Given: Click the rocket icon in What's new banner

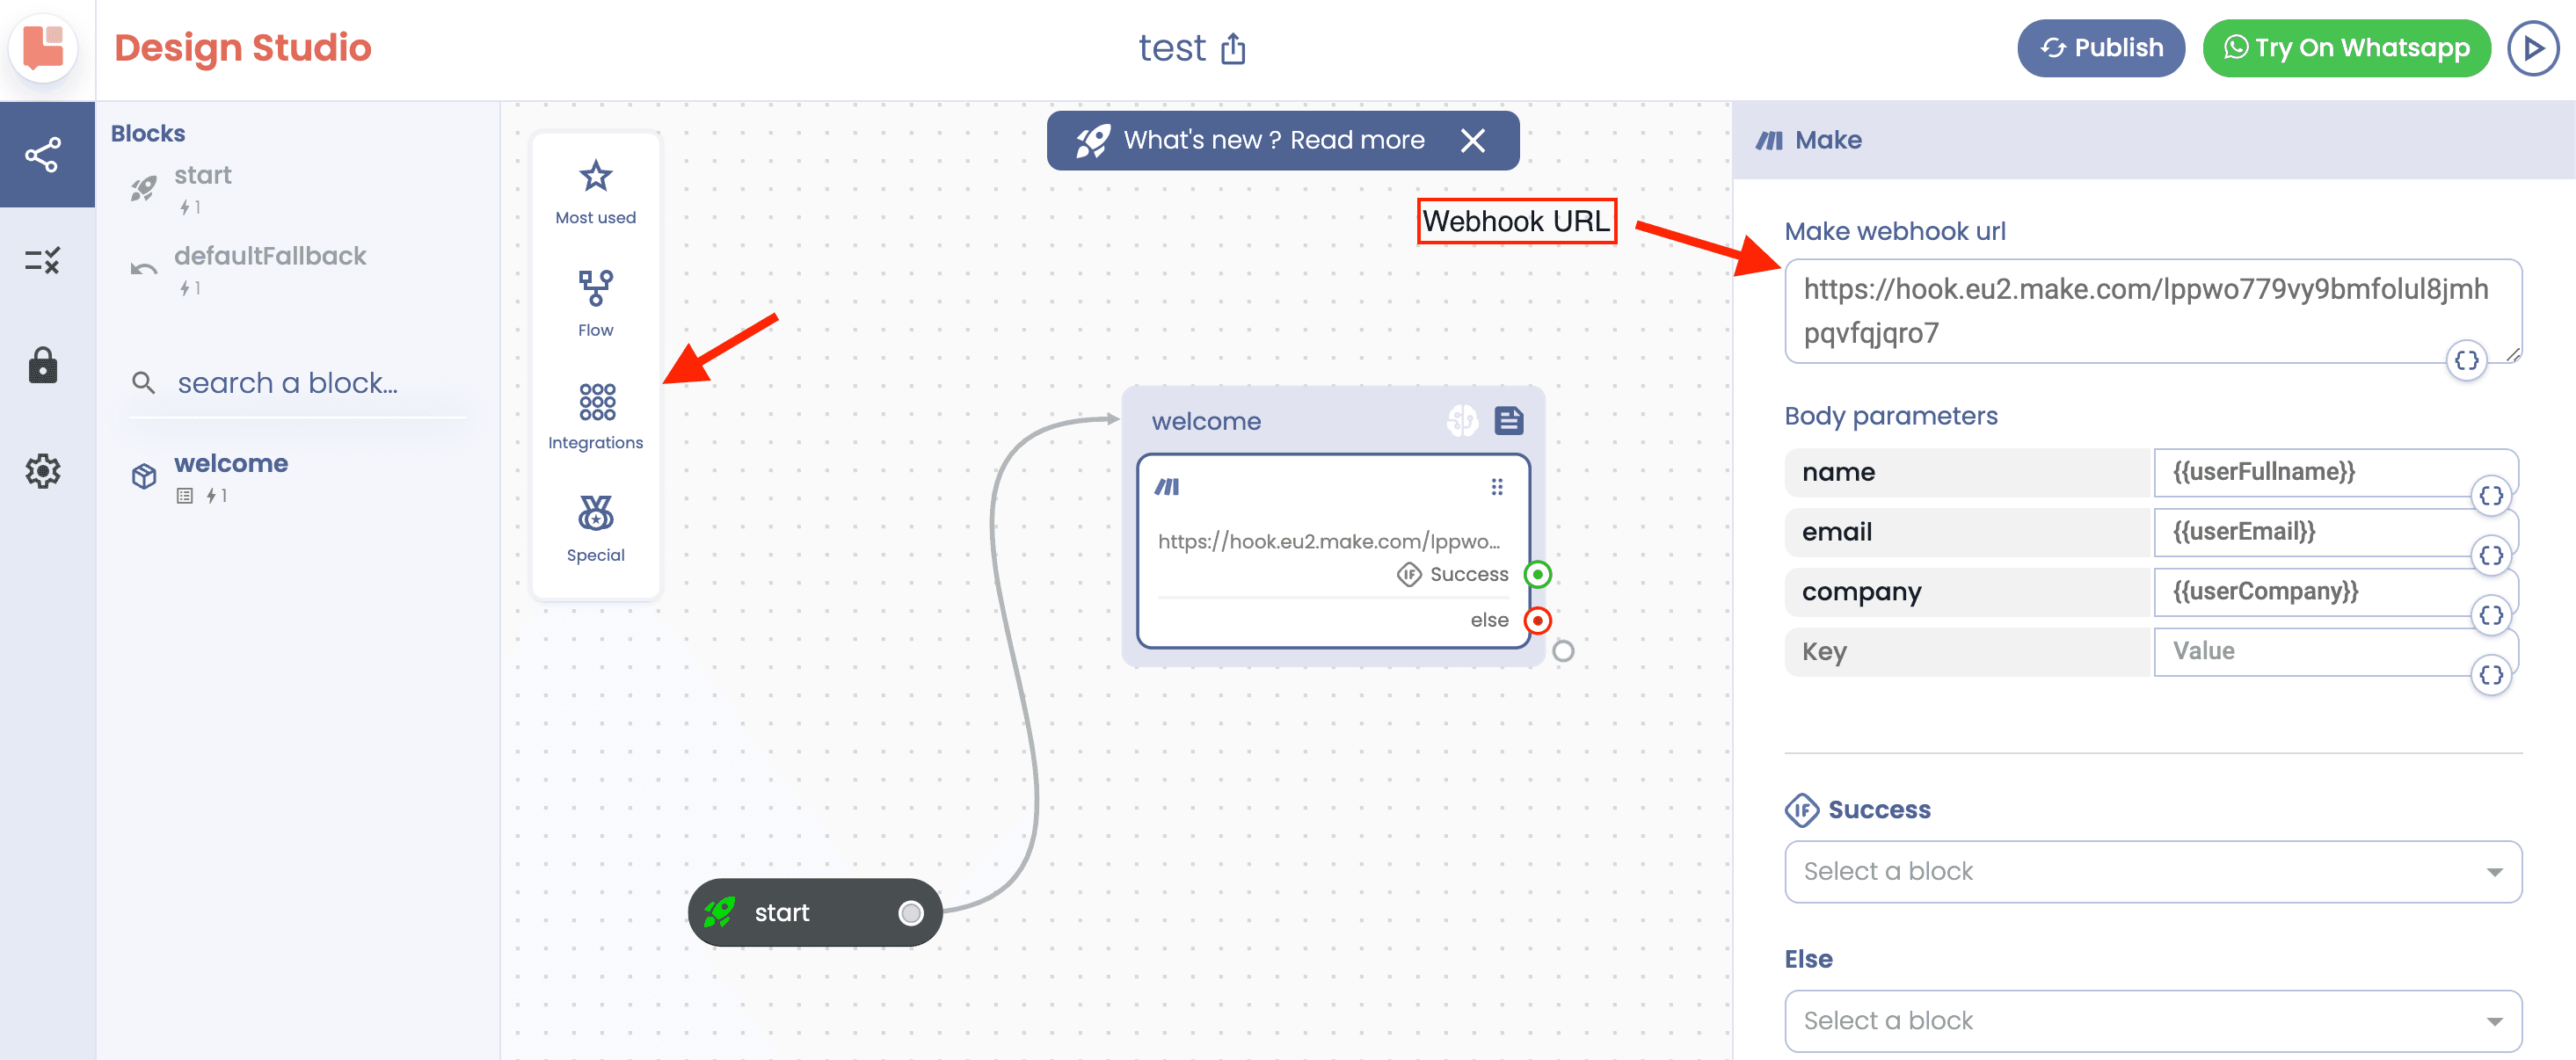Looking at the screenshot, I should tap(1093, 140).
